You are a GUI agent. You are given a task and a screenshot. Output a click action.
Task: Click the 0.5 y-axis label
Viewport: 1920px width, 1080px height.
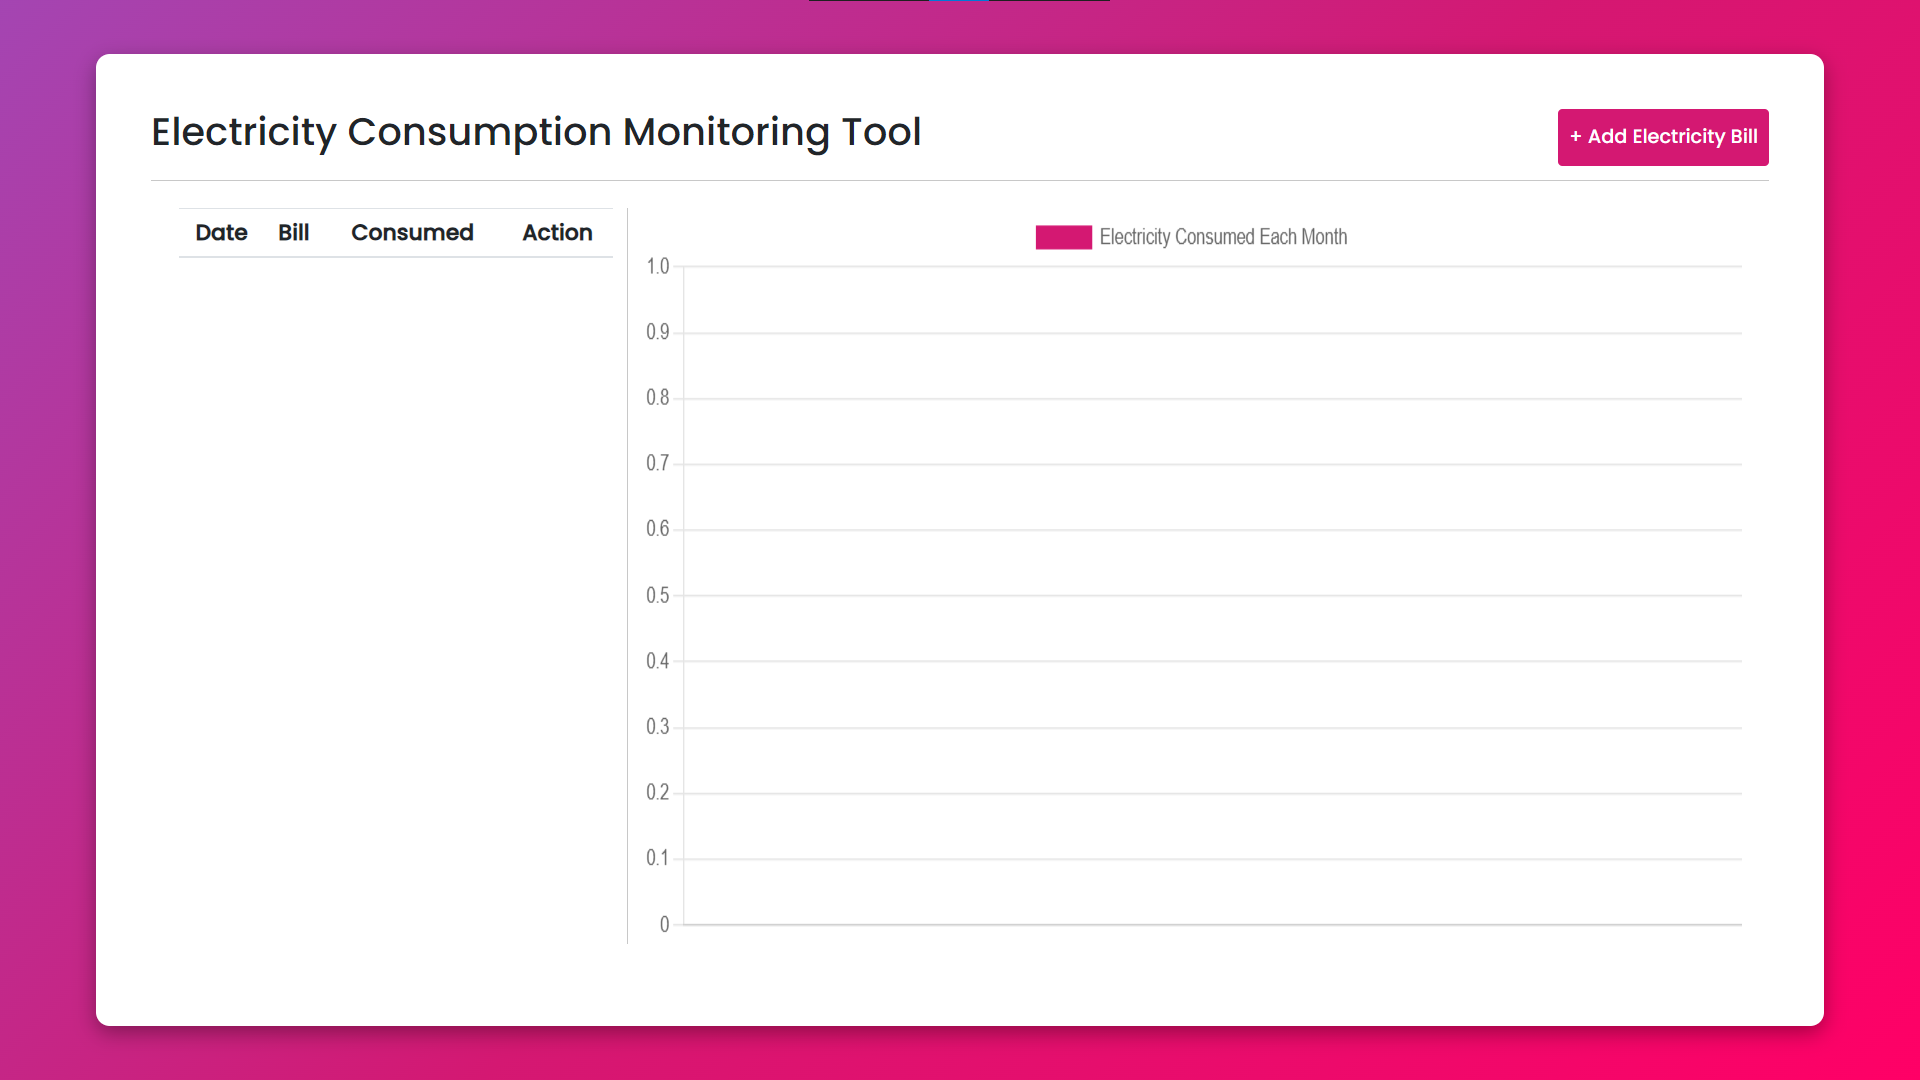[x=657, y=595]
